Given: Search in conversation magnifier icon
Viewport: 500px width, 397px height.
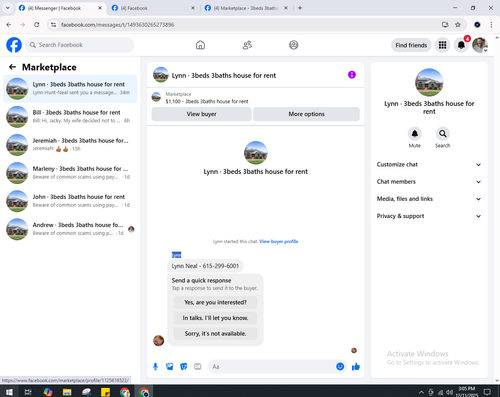Looking at the screenshot, I should click(x=443, y=134).
